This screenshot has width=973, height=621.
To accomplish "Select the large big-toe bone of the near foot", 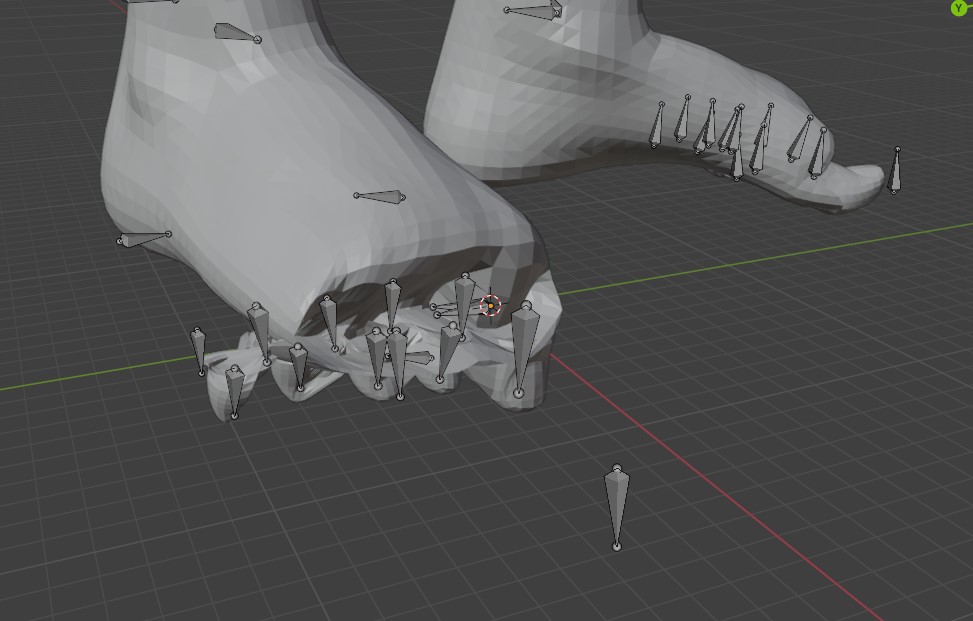I will click(523, 349).
